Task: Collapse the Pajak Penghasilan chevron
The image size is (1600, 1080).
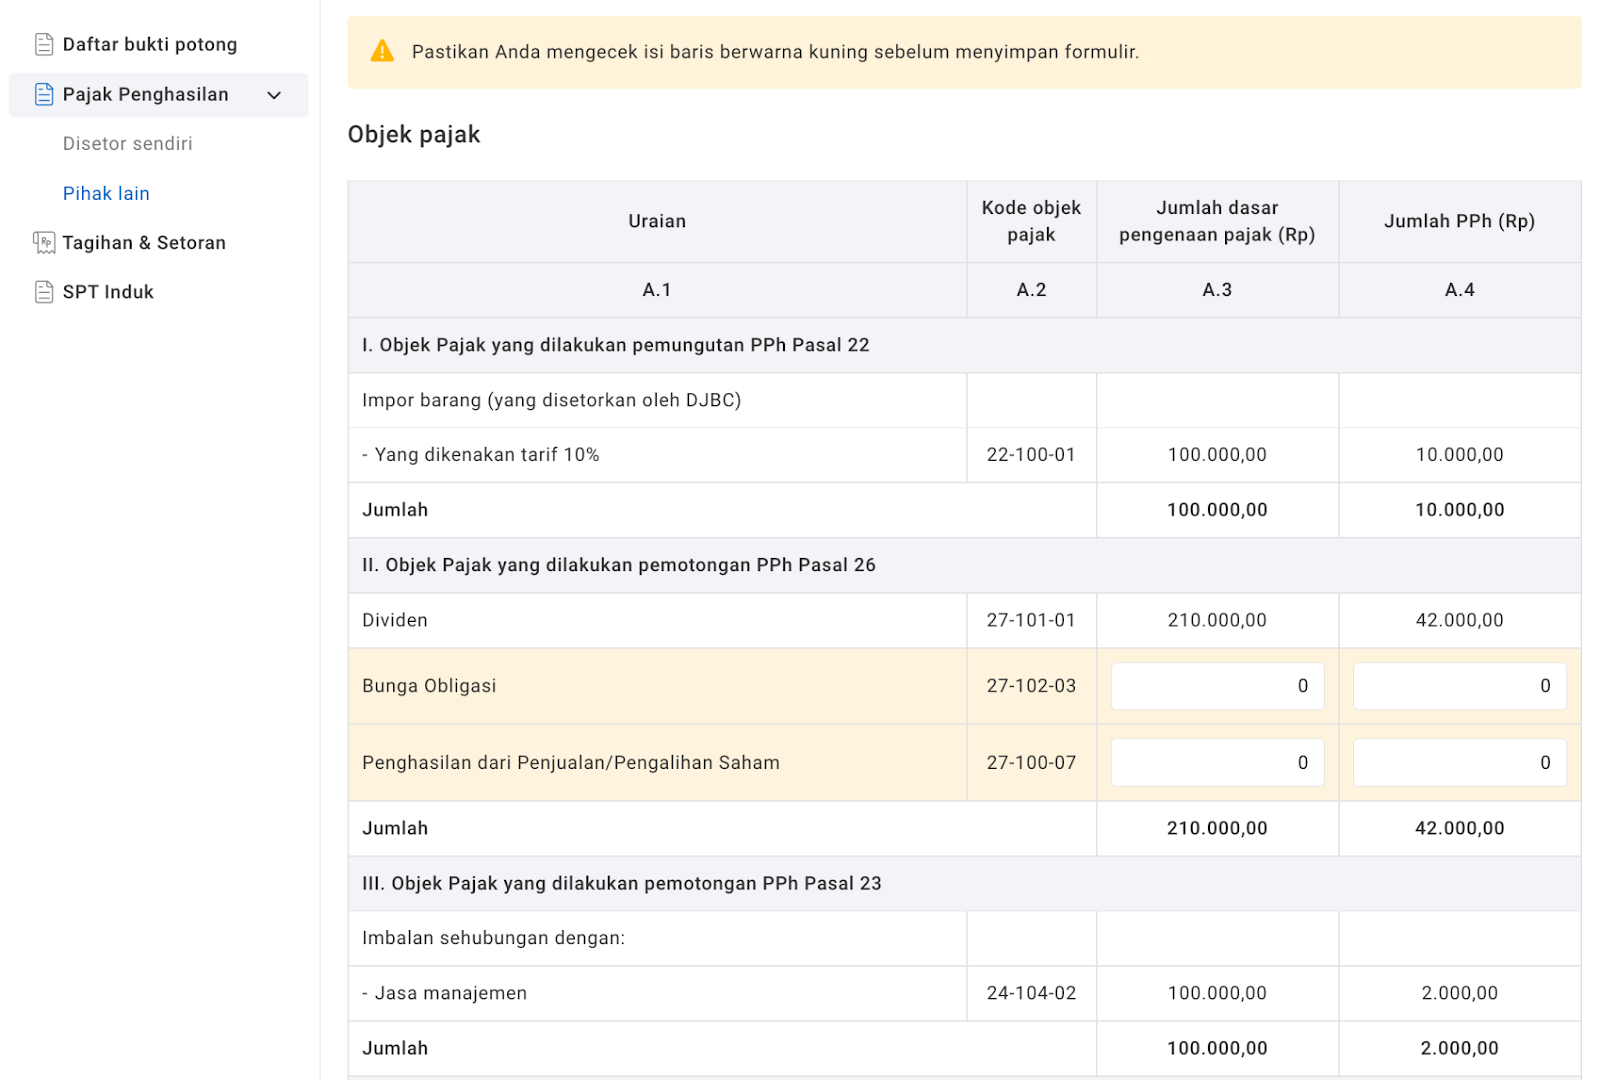Action: 274,95
